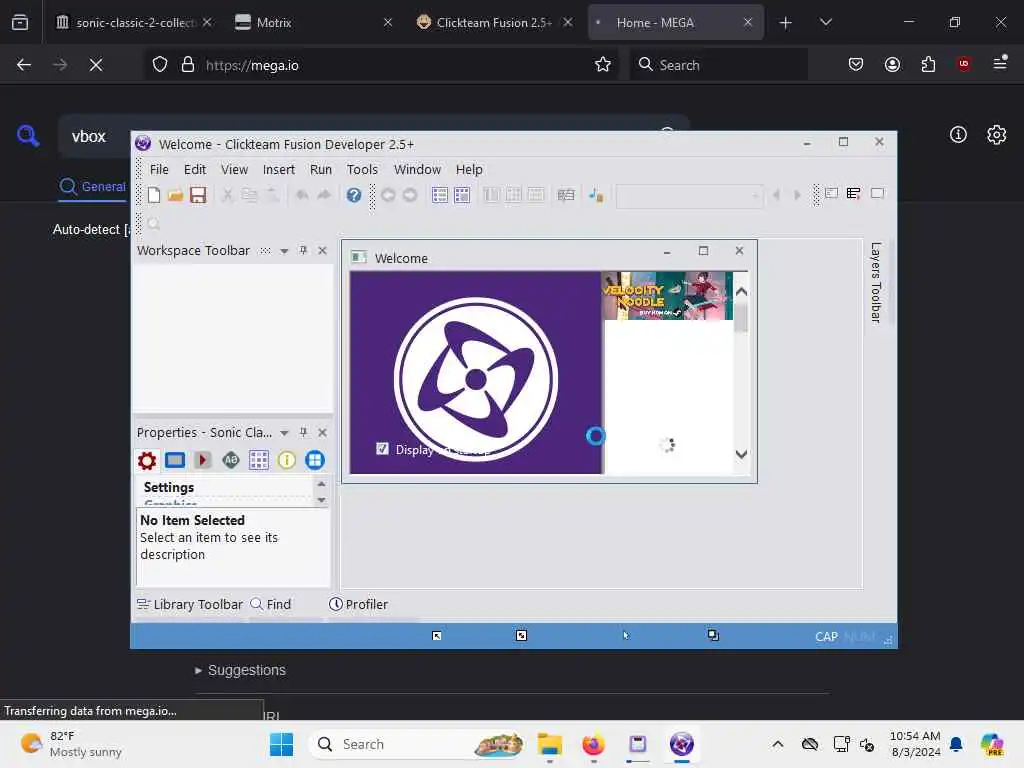
Task: Pin the Properties panel
Action: [303, 432]
